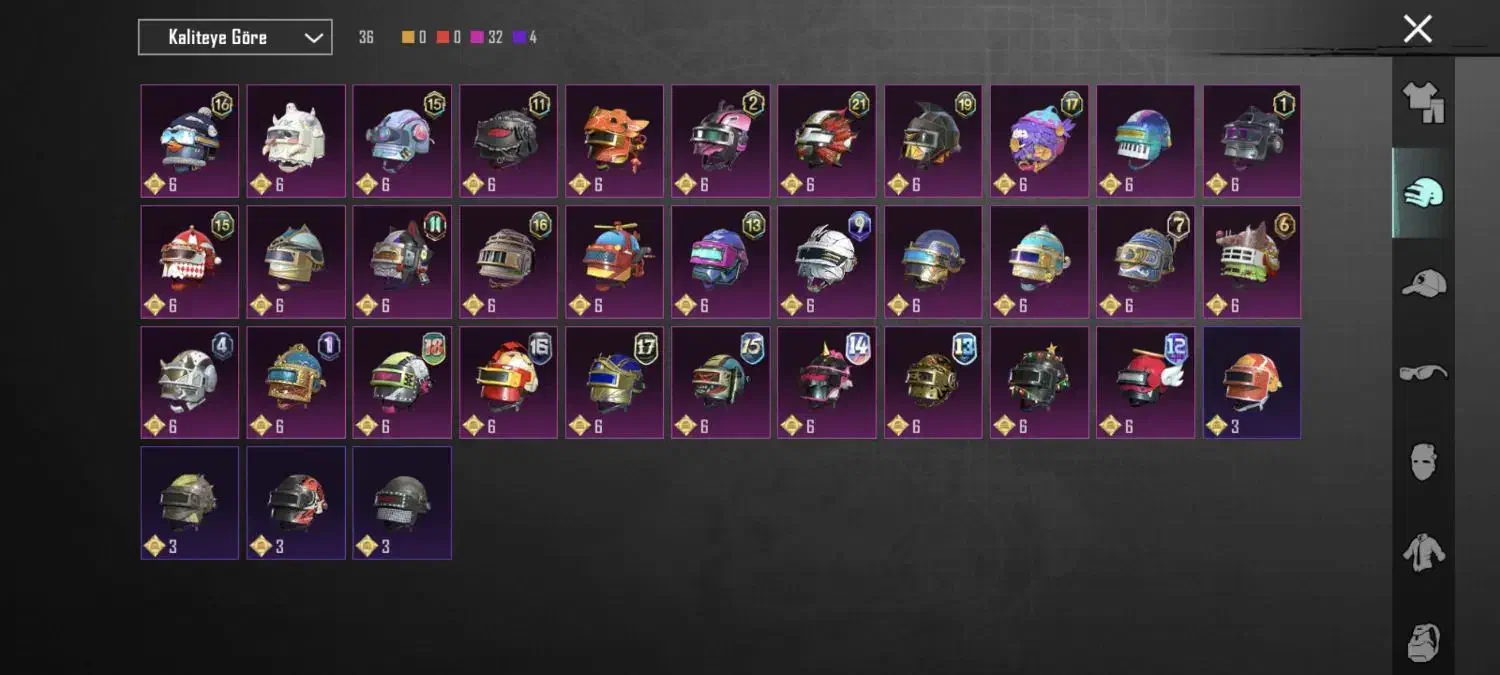Filter by the pink quality count 32
1500x675 pixels.
(x=486, y=37)
